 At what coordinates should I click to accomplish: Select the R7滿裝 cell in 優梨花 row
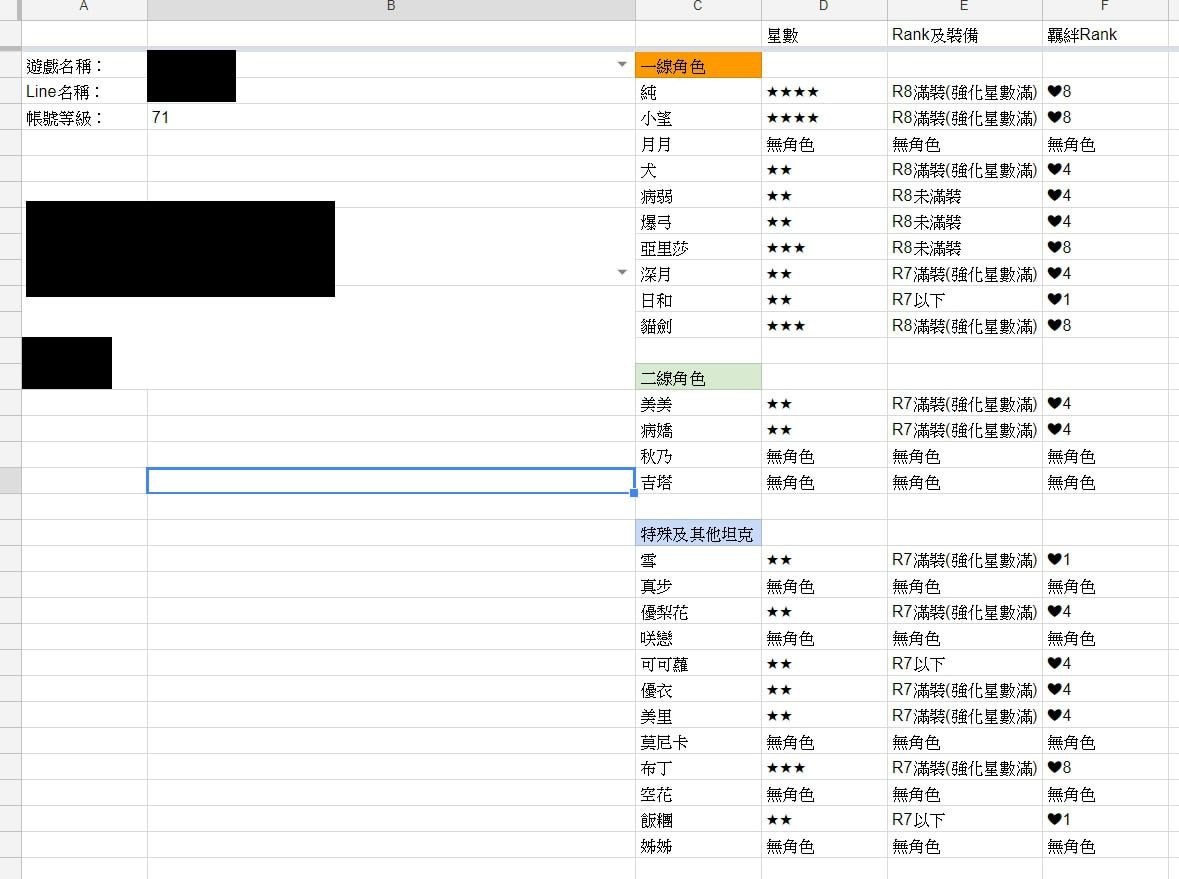[x=965, y=612]
